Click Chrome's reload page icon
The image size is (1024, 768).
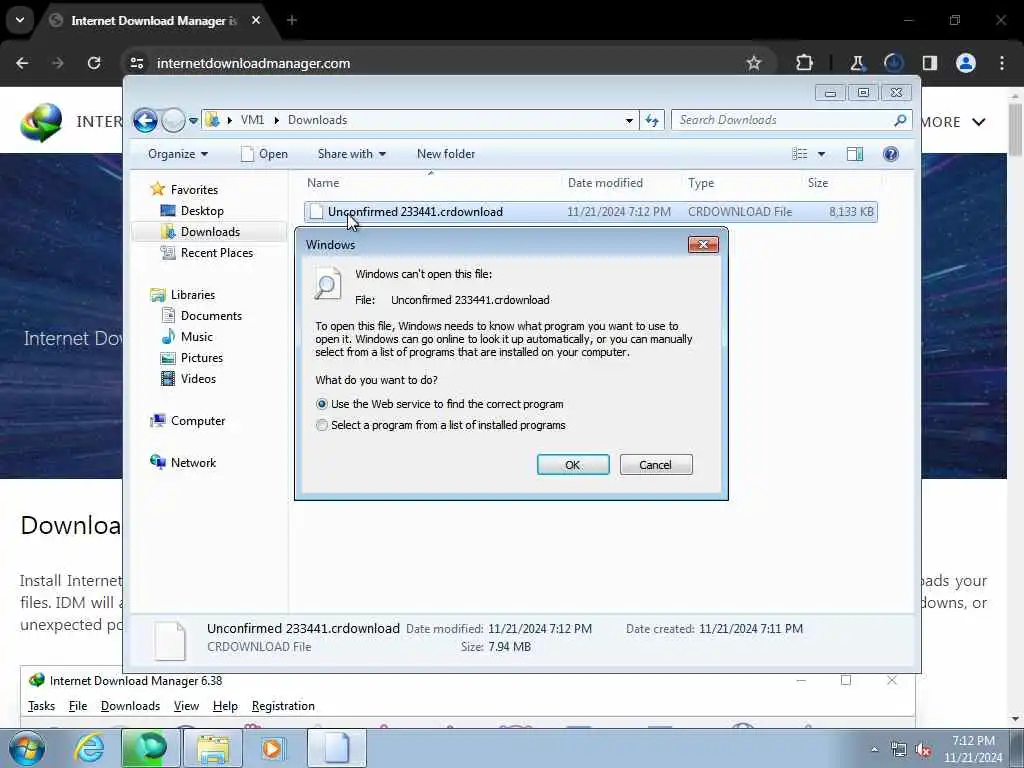pos(94,63)
